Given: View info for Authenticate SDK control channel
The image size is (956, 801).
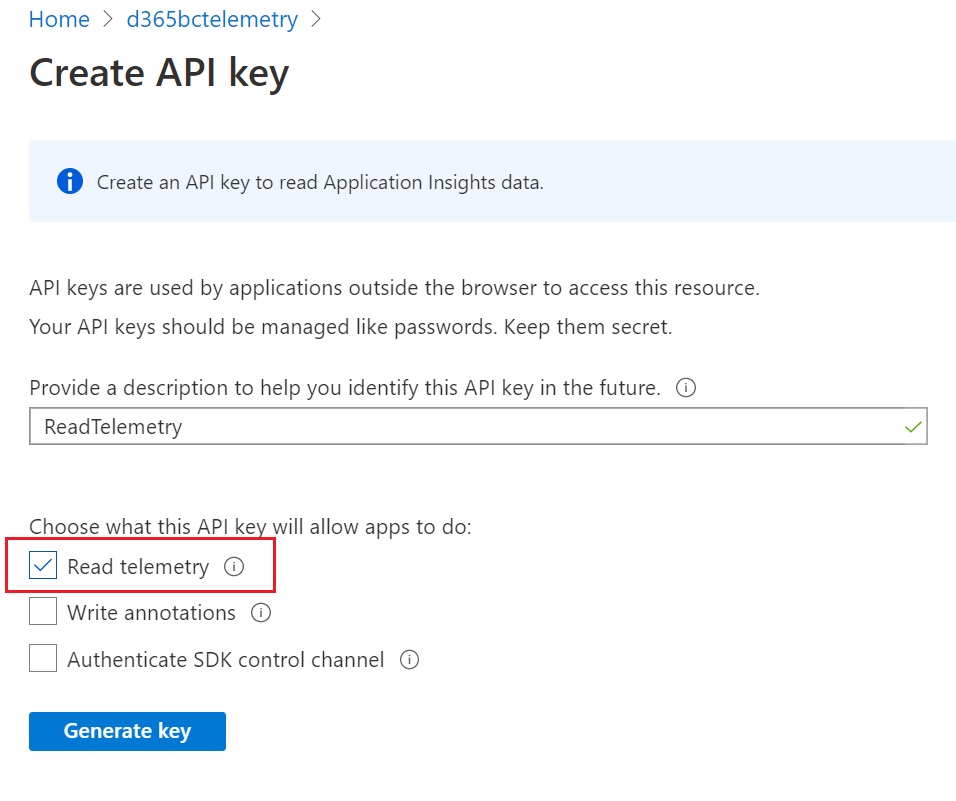Looking at the screenshot, I should pyautogui.click(x=409, y=660).
